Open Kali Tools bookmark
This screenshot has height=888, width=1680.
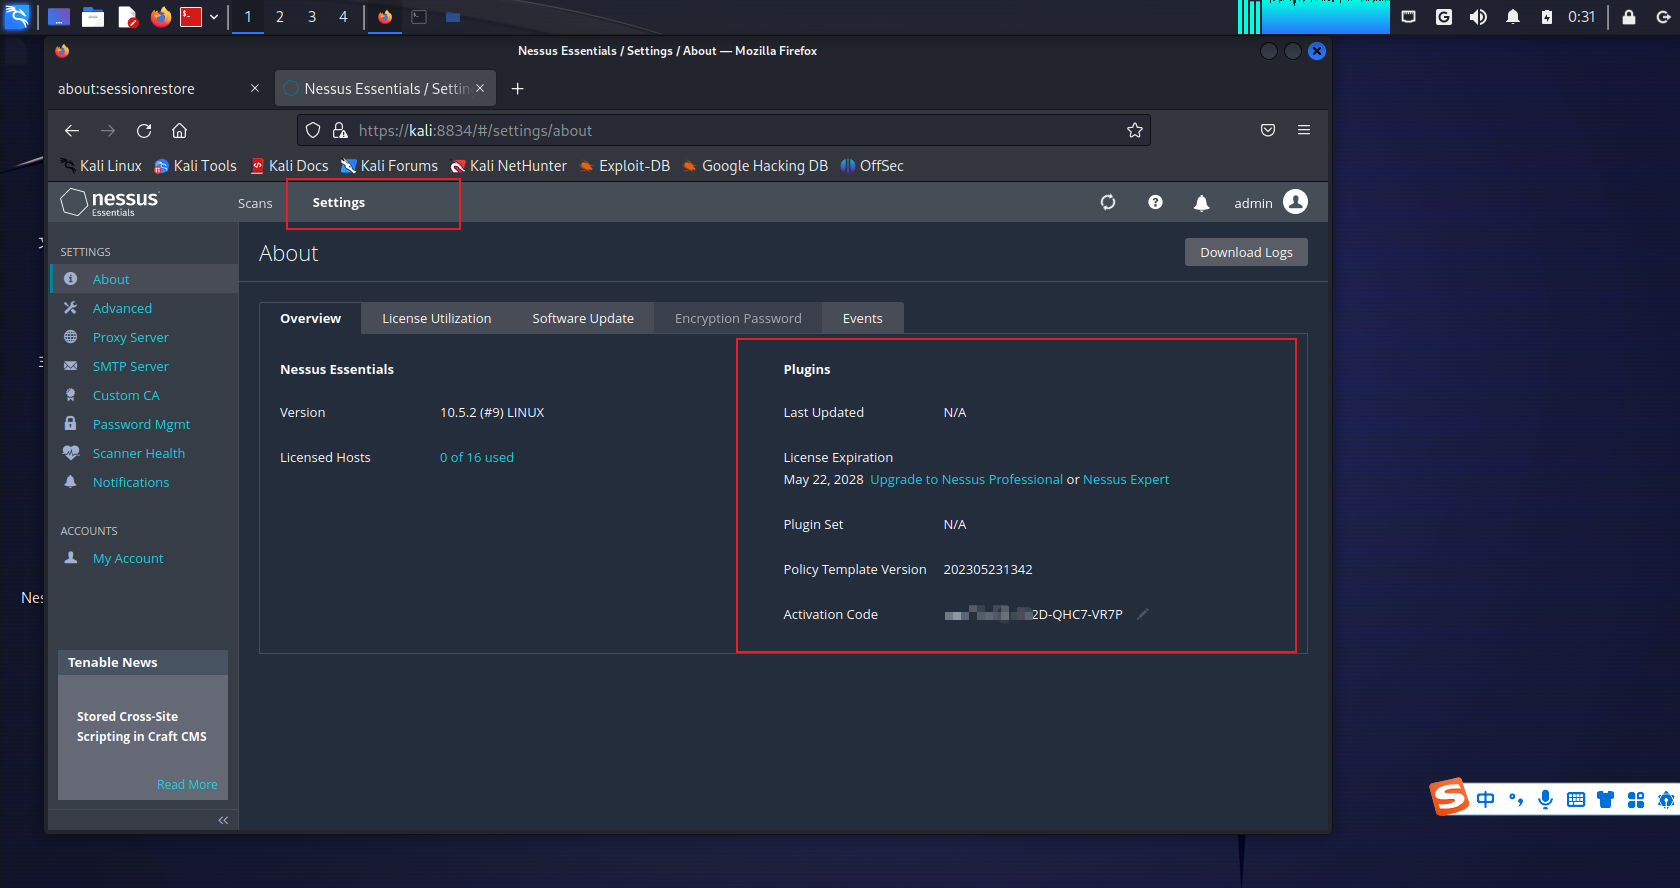[x=196, y=166]
